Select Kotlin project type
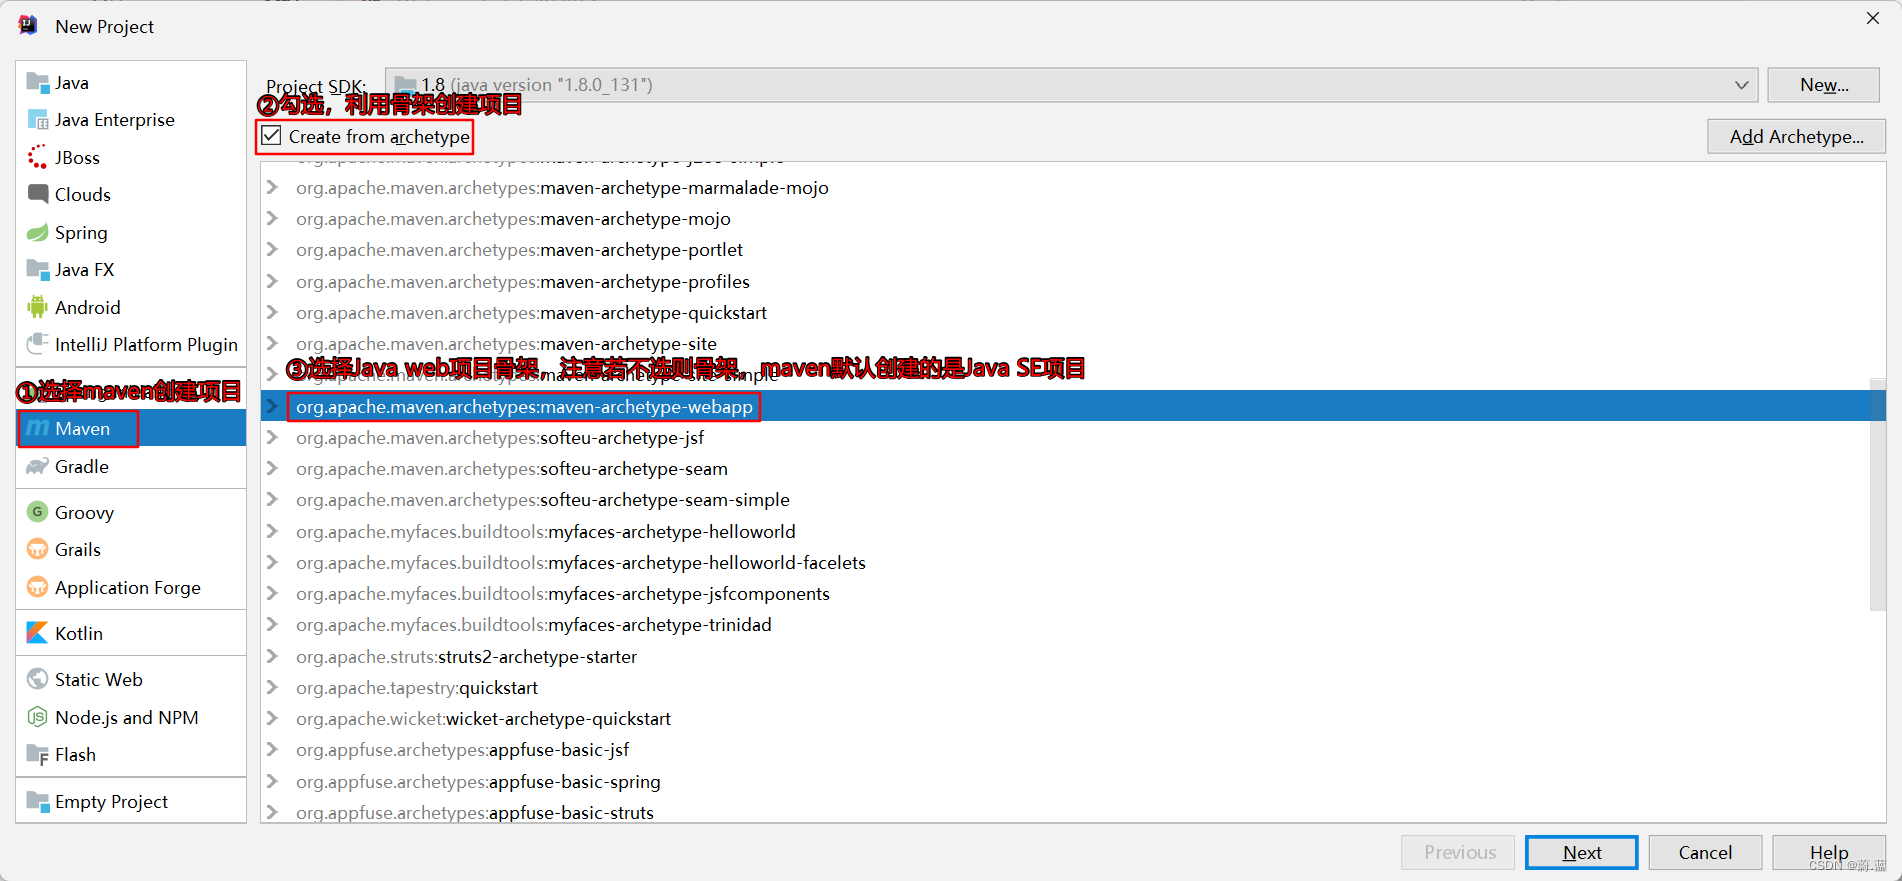This screenshot has height=881, width=1902. coord(131,633)
